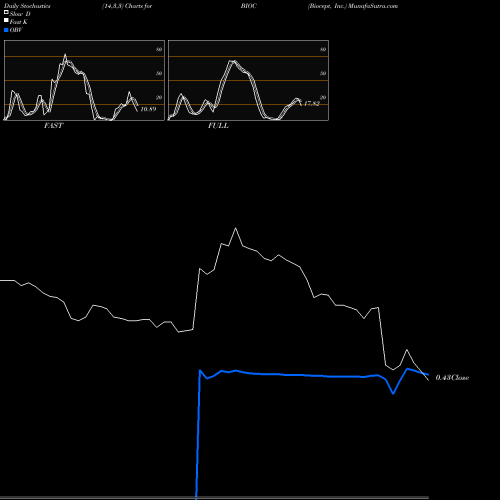Click the Fast K legend swatch

6,21
